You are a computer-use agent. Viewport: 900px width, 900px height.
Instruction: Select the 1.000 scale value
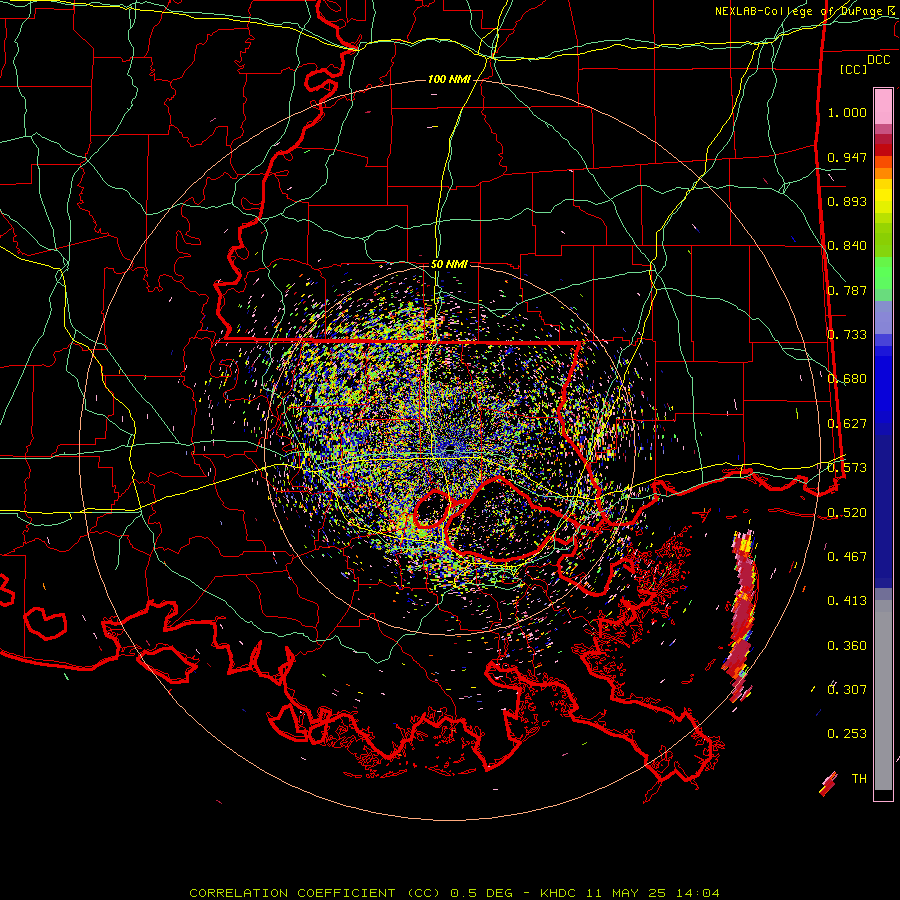tap(847, 112)
